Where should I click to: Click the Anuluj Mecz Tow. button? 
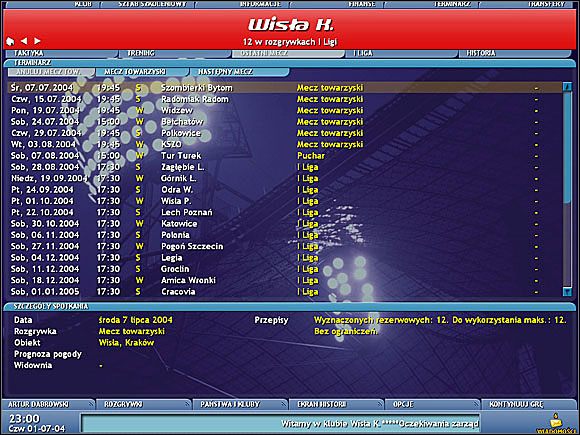[x=51, y=72]
